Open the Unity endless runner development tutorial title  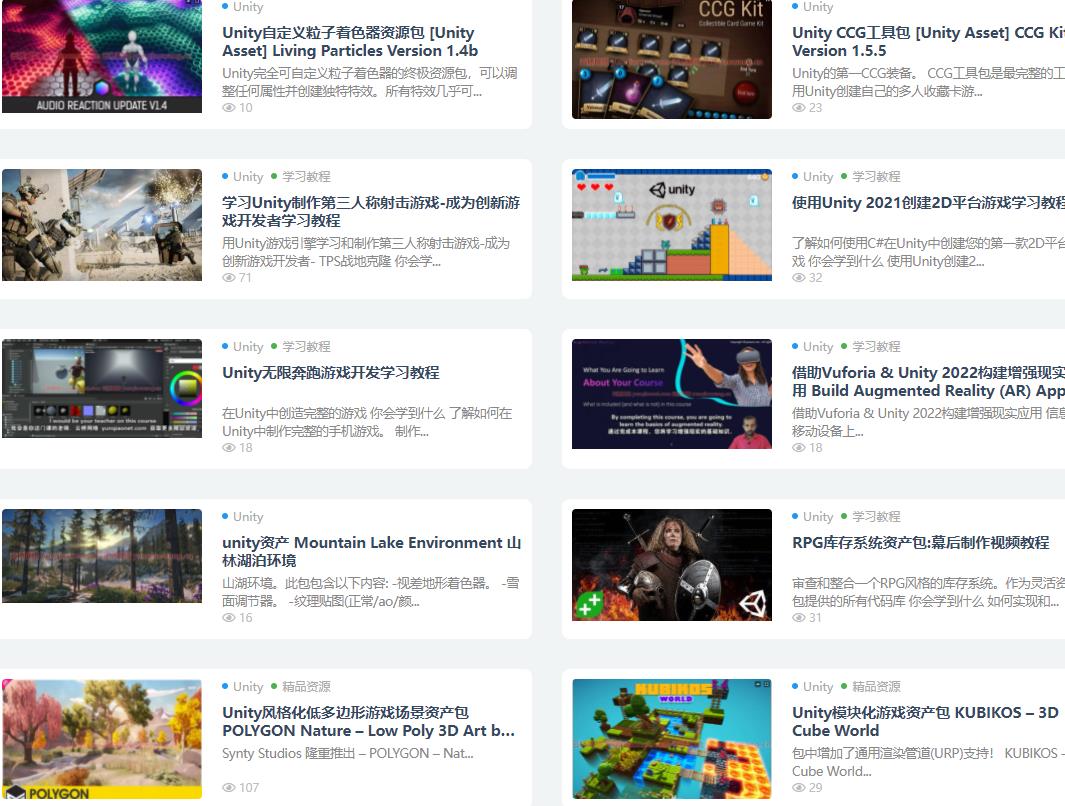[x=331, y=373]
